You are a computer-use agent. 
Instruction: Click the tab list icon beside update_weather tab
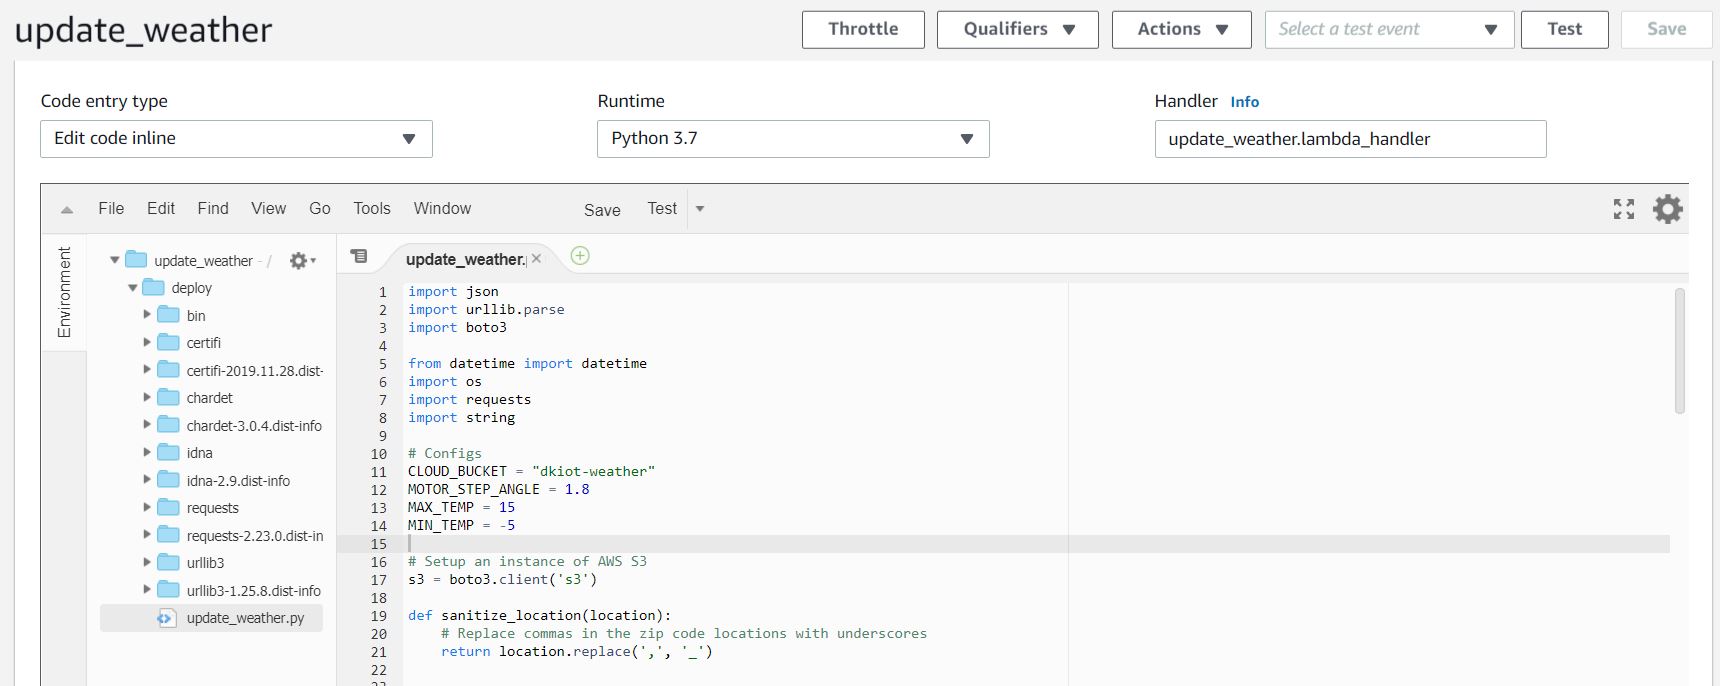pyautogui.click(x=359, y=257)
